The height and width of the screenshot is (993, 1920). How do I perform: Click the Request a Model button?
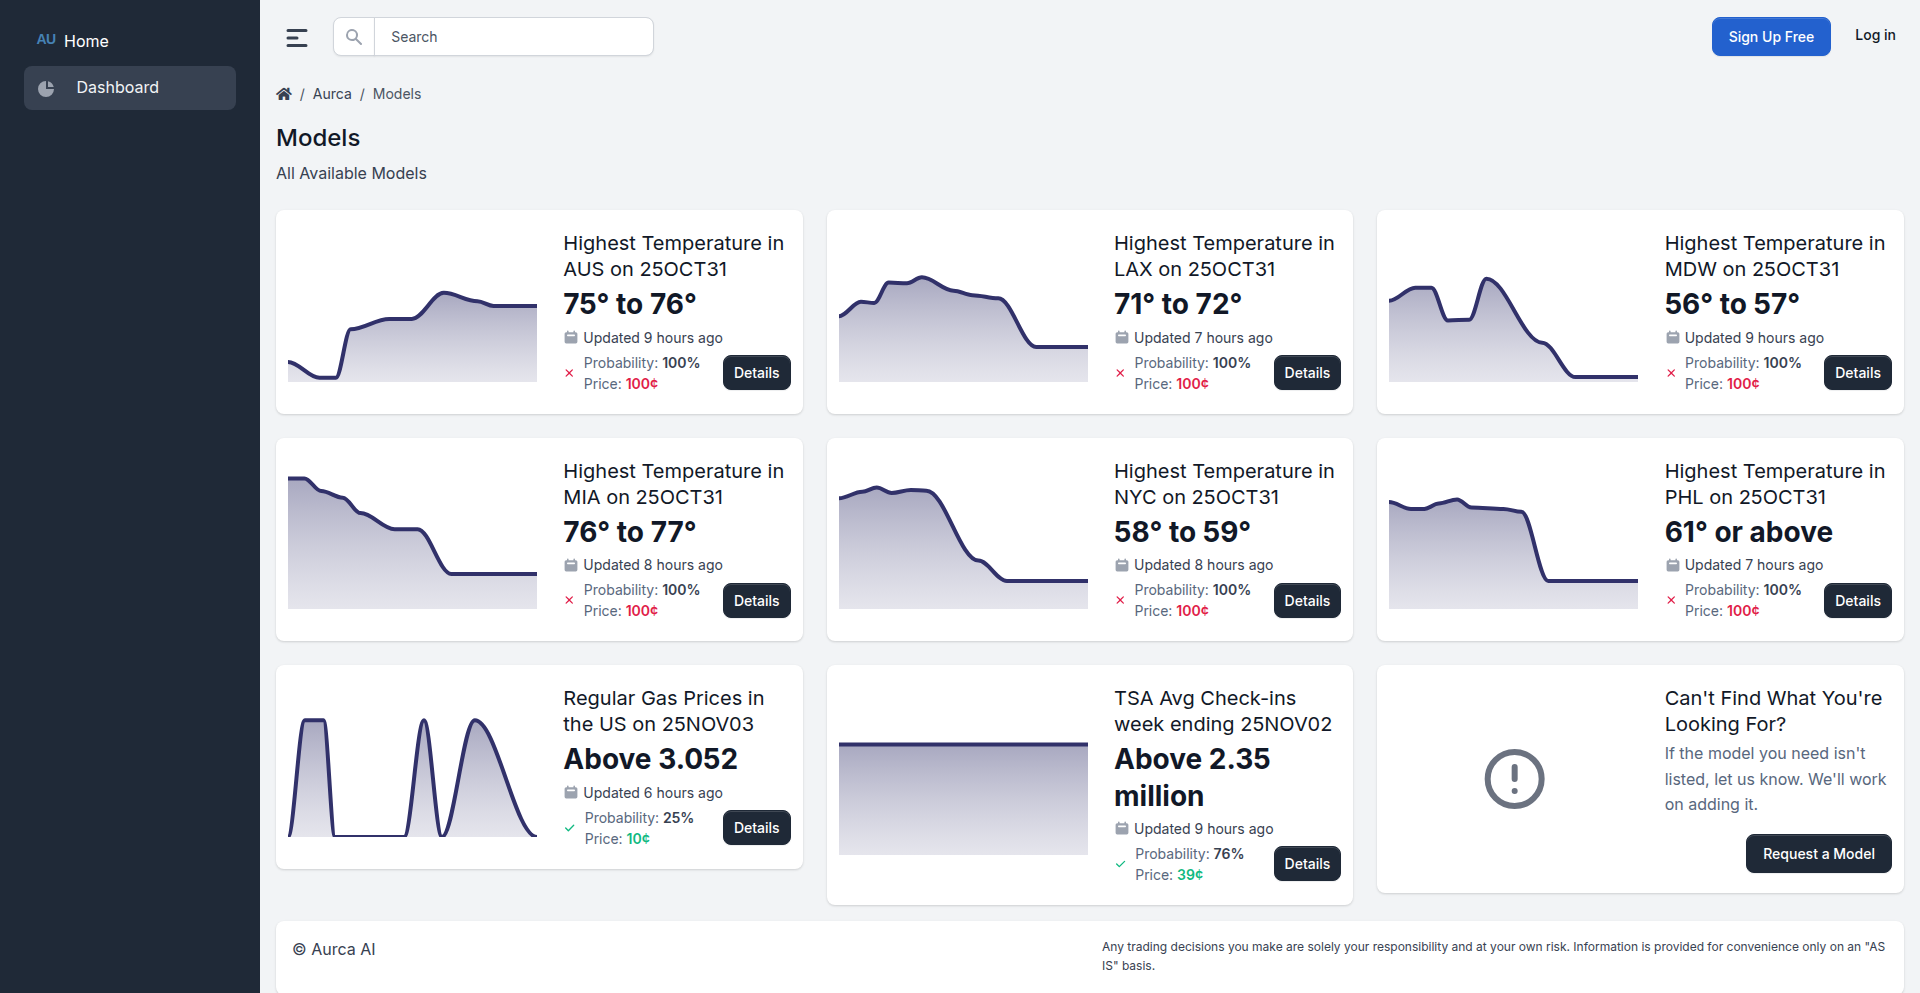click(x=1819, y=854)
